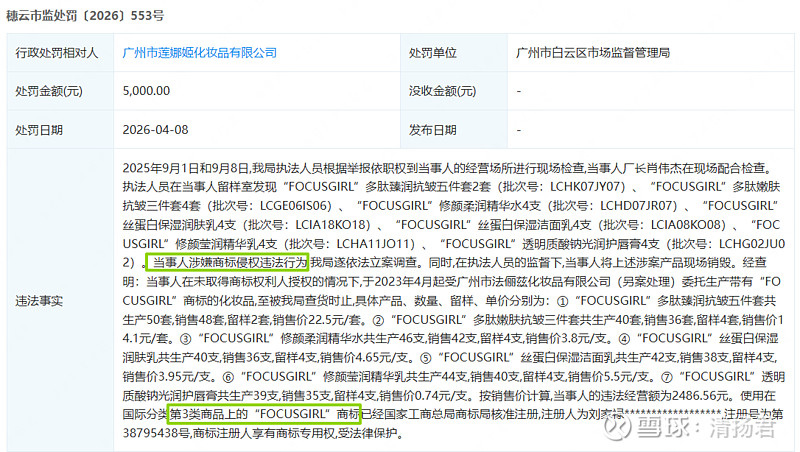Click the 没收金额(元) label cell
Image resolution: width=800 pixels, height=452 pixels.
click(454, 91)
